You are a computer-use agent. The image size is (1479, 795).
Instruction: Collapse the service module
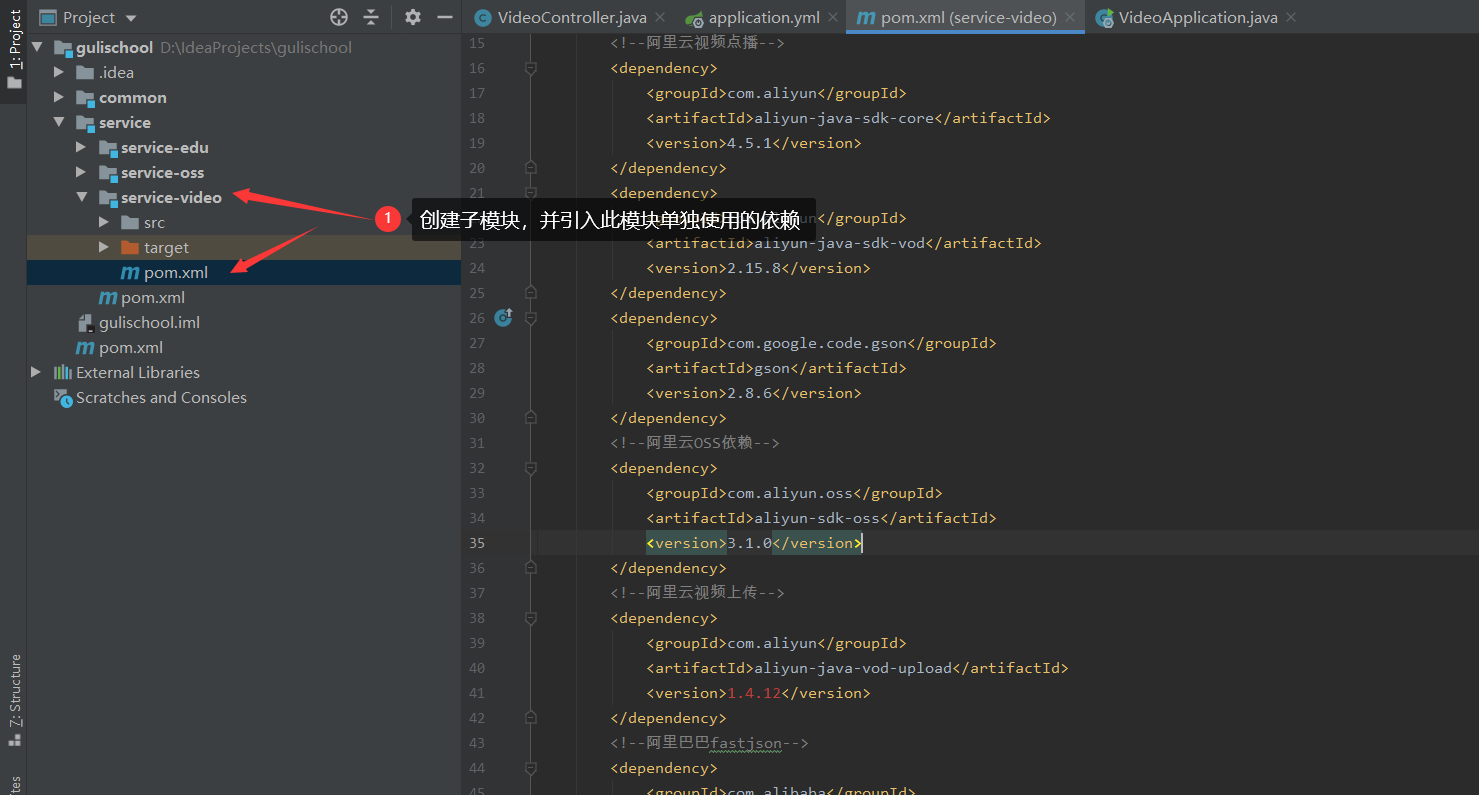(x=59, y=122)
